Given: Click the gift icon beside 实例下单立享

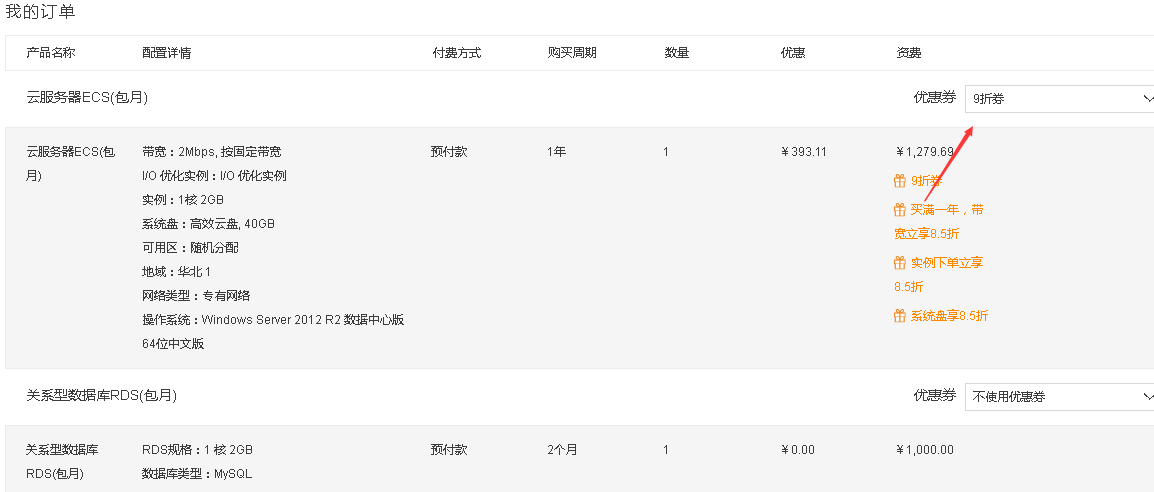Looking at the screenshot, I should [x=899, y=263].
